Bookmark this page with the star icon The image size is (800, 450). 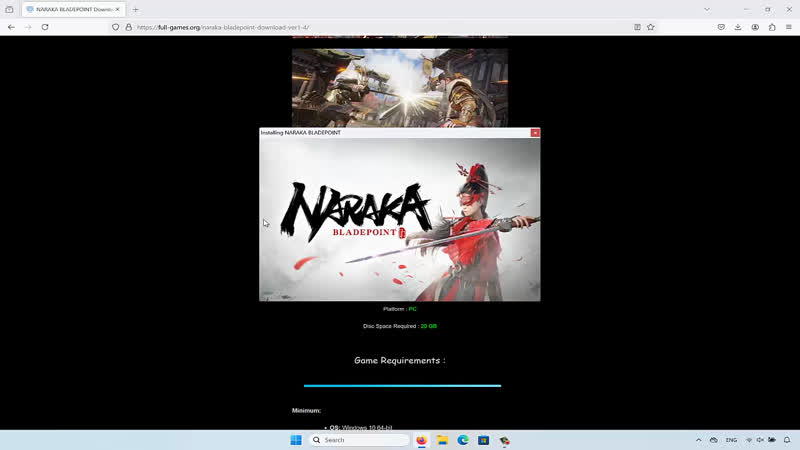[651, 27]
